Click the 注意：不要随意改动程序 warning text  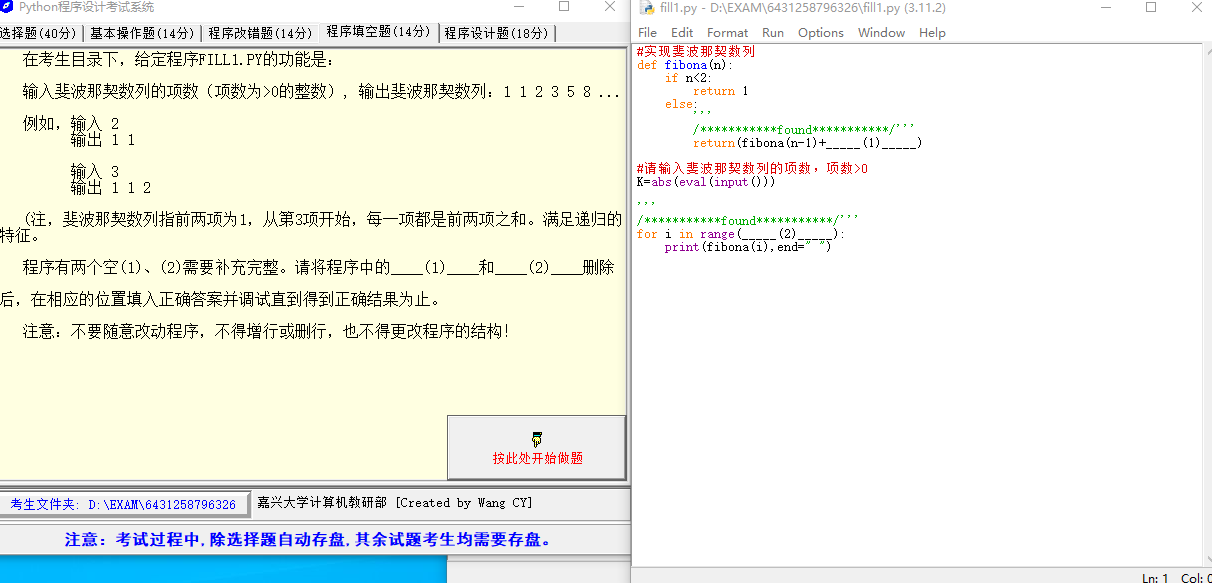(x=266, y=332)
